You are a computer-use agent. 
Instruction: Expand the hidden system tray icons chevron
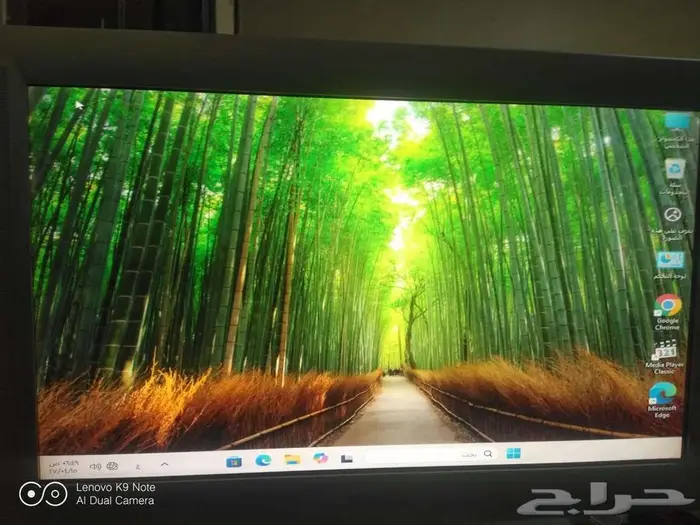coord(165,465)
